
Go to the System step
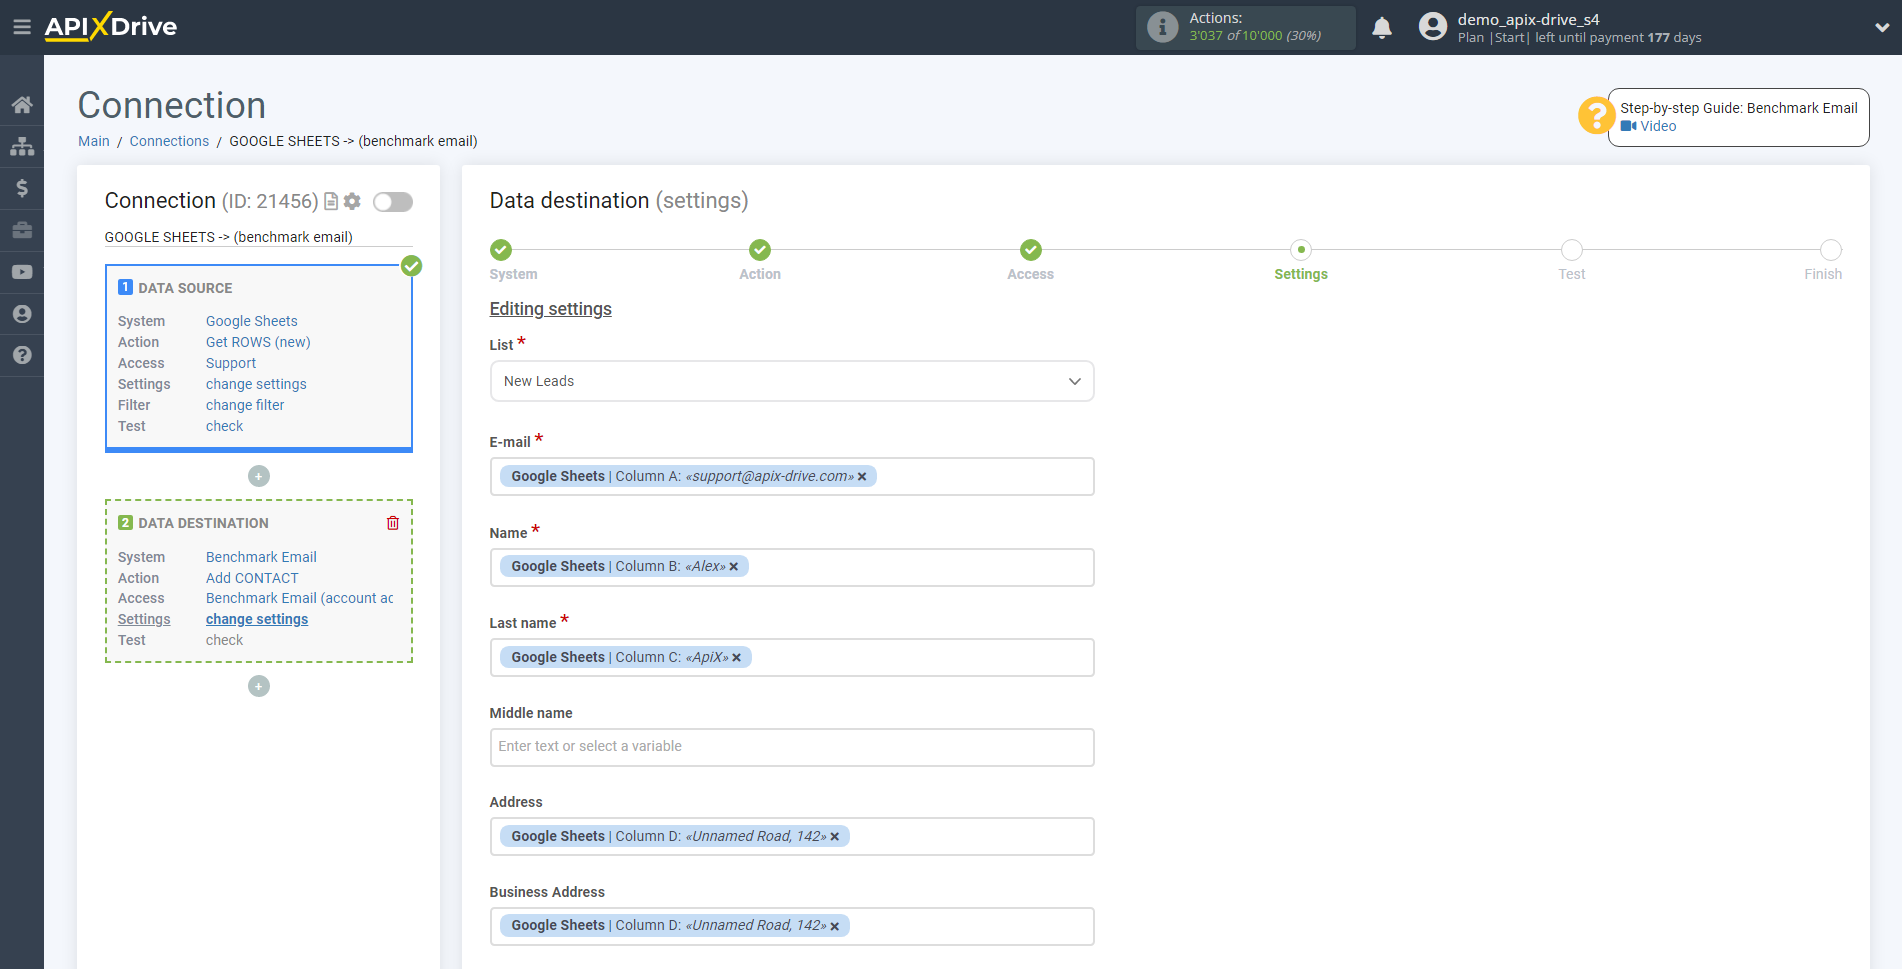[501, 250]
